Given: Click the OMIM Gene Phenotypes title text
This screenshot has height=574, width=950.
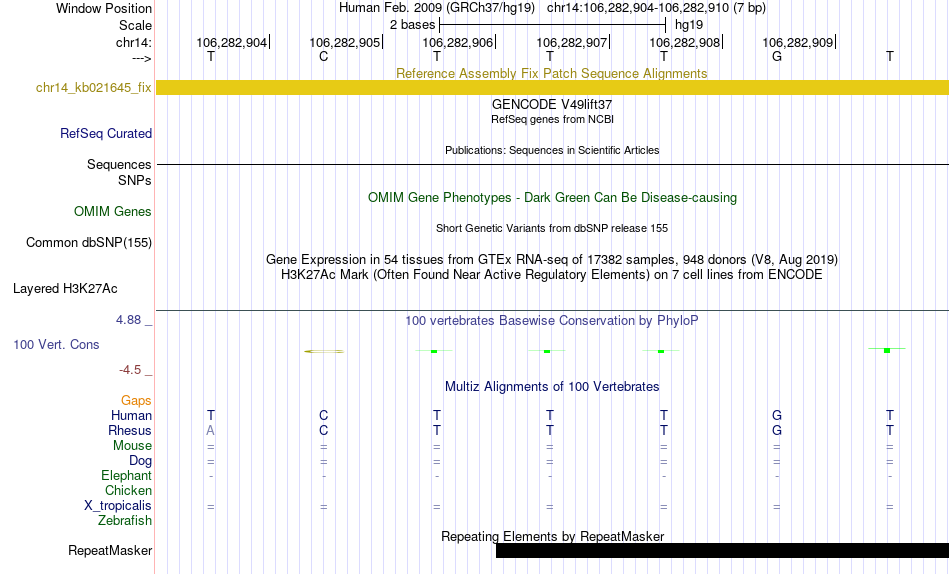Looking at the screenshot, I should pos(552,198).
